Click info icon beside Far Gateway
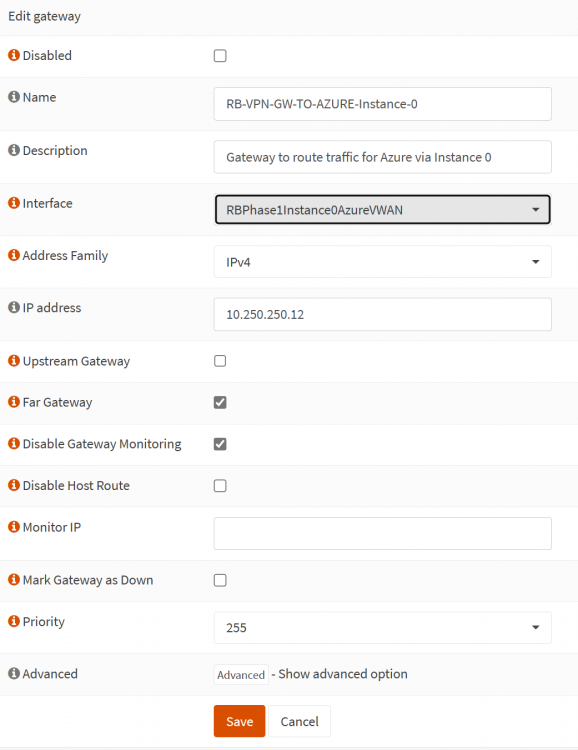The image size is (578, 750). click(x=14, y=402)
